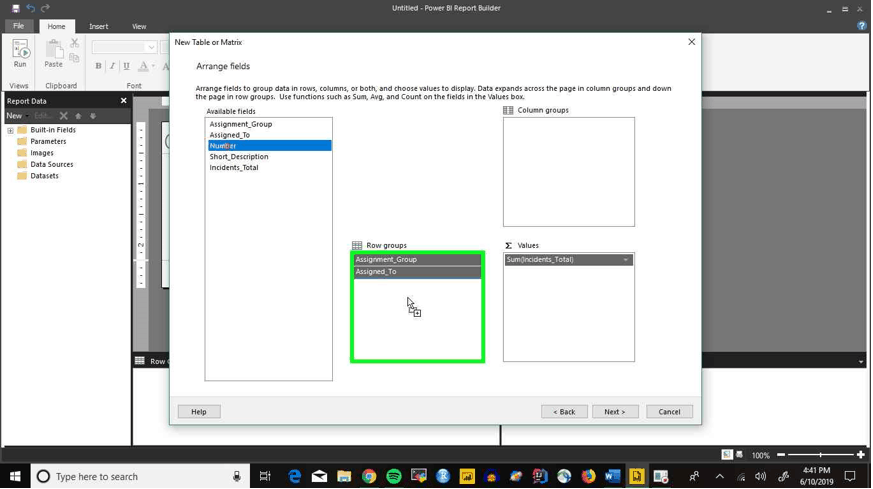
Task: Open Spotify from the taskbar
Action: 394,477
